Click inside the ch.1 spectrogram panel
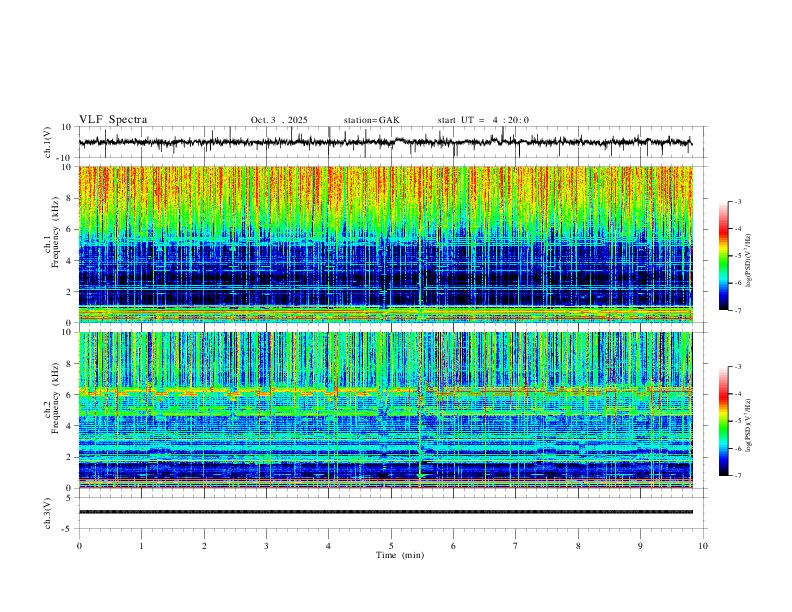792x612 pixels. coord(385,244)
